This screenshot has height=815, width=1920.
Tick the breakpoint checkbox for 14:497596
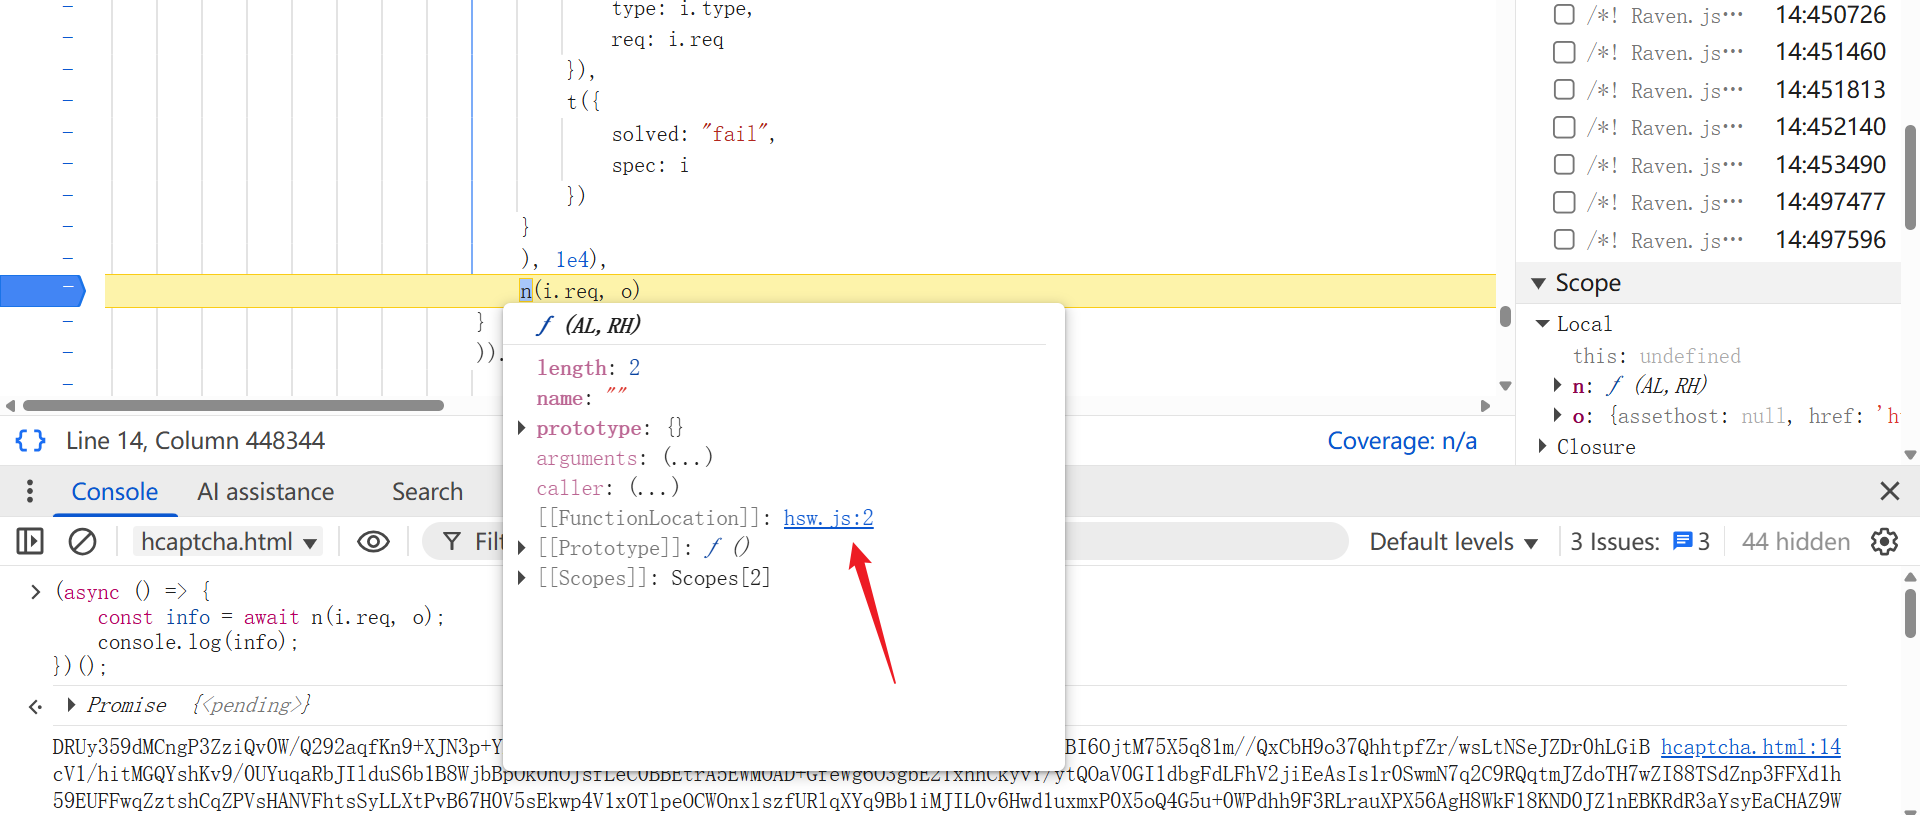pos(1564,240)
